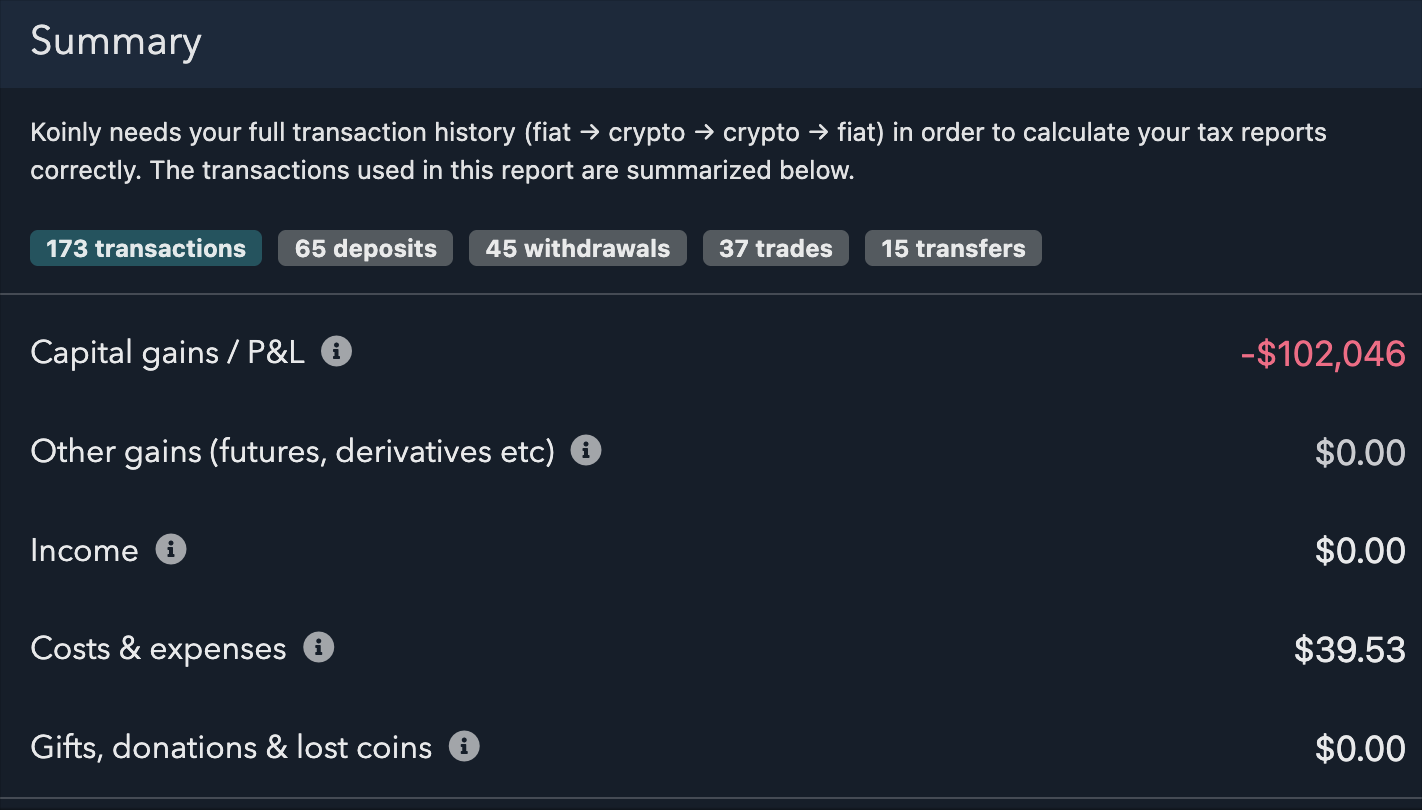Viewport: 1422px width, 810px height.
Task: Click the -$102,046 capital gains amount
Action: 1323,353
